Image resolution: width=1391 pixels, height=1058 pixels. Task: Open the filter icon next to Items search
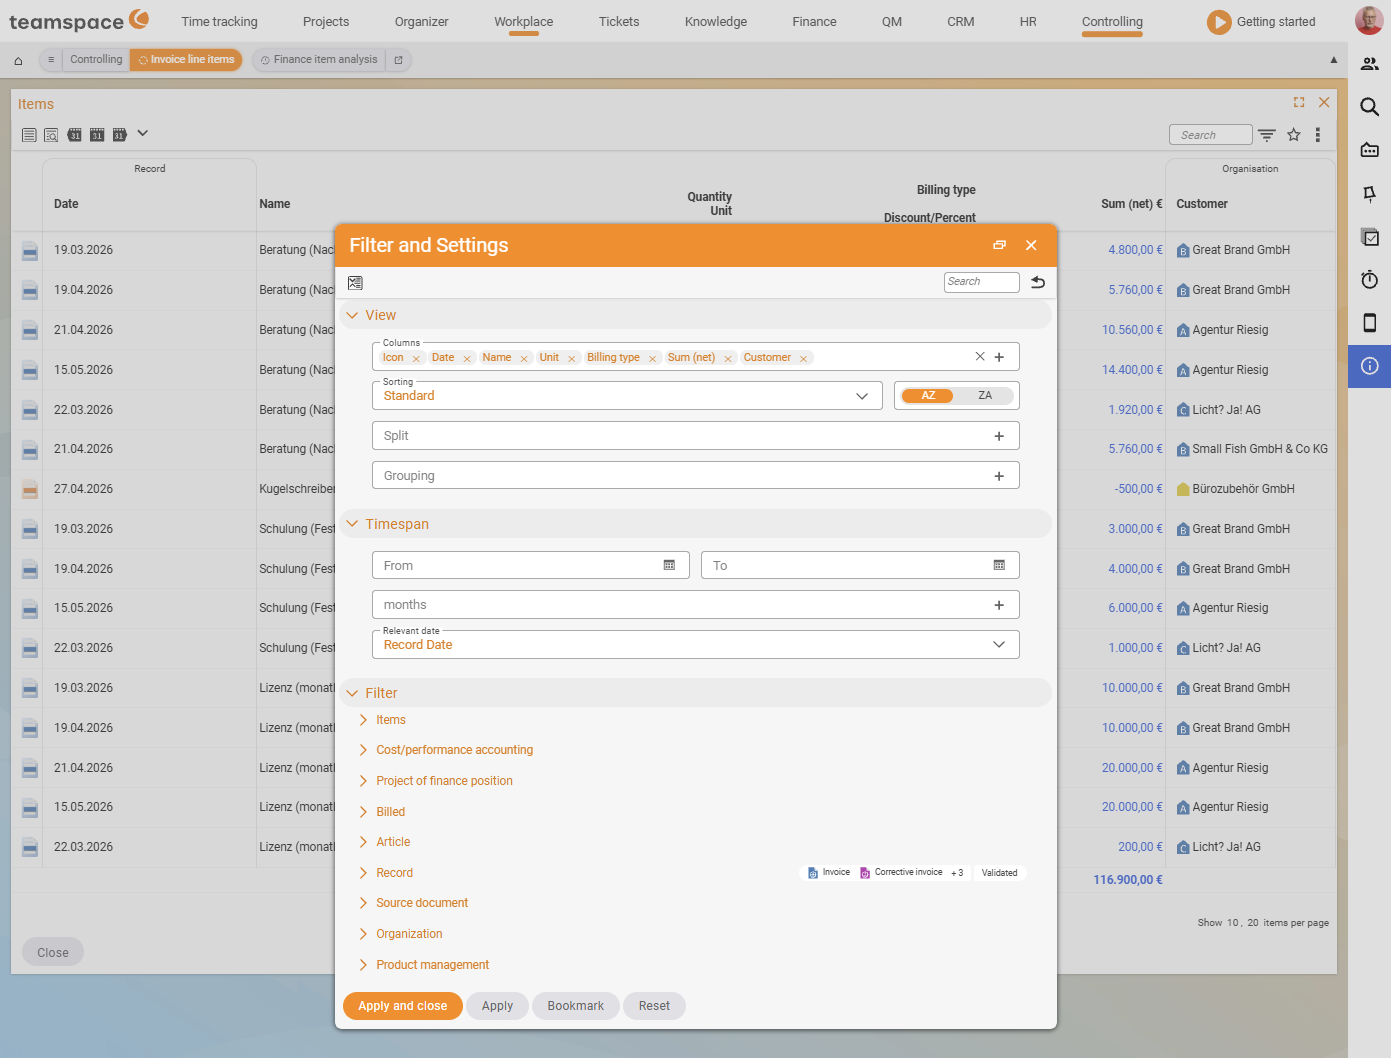click(x=1267, y=135)
